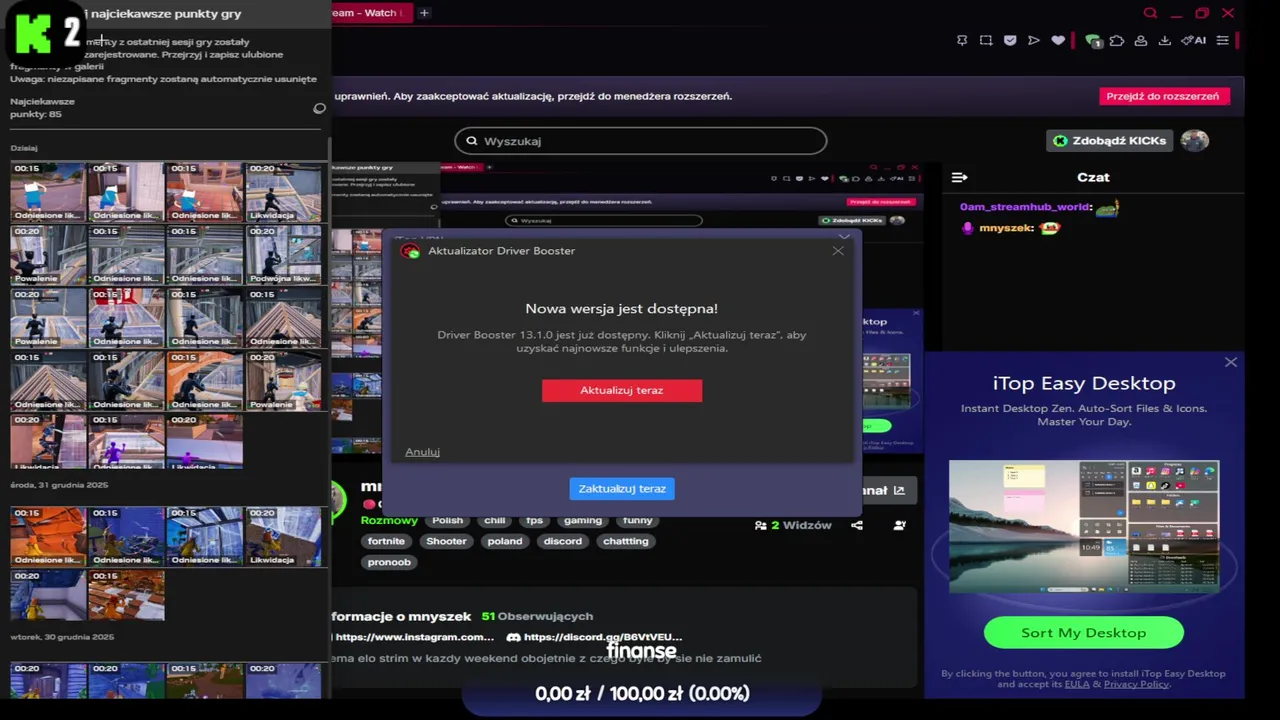1280x720 pixels.
Task: Click the poland tag
Action: (505, 541)
